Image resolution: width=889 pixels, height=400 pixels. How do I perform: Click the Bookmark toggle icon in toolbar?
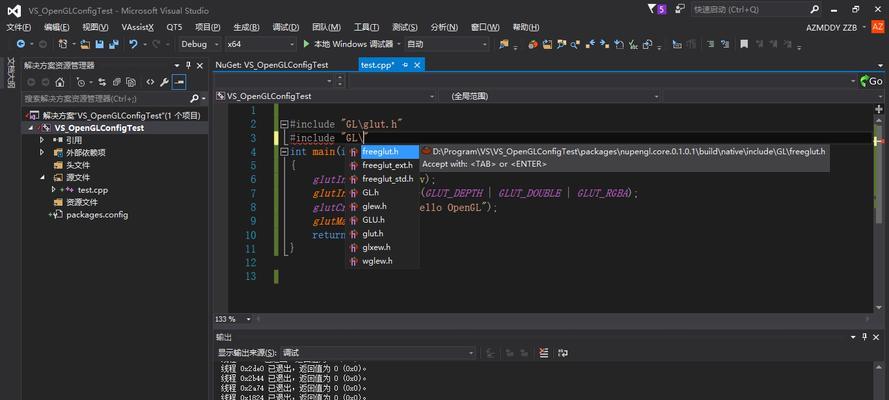[744, 44]
